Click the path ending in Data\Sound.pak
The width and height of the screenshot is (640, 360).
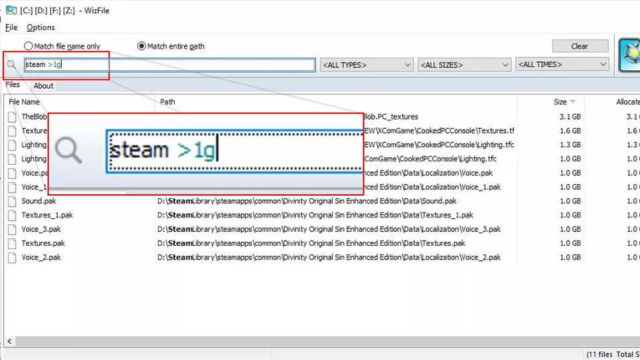click(307, 201)
